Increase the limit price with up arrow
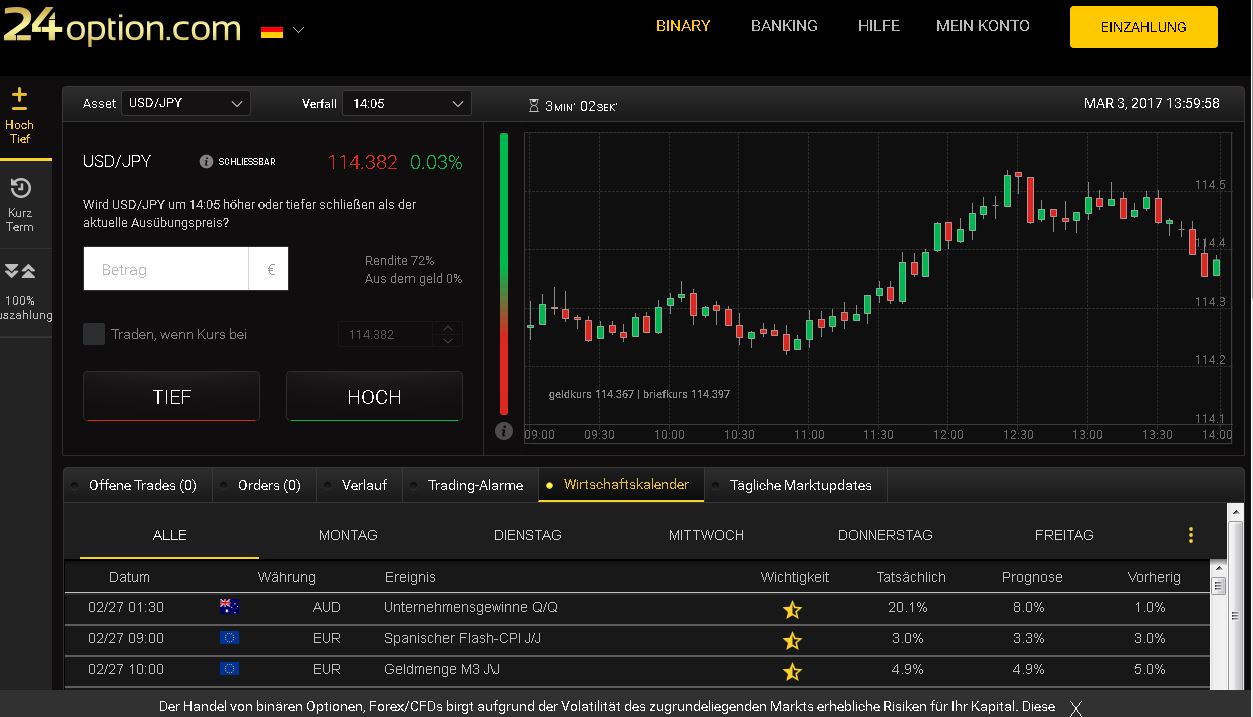Viewport: 1253px width, 717px height. 448,328
